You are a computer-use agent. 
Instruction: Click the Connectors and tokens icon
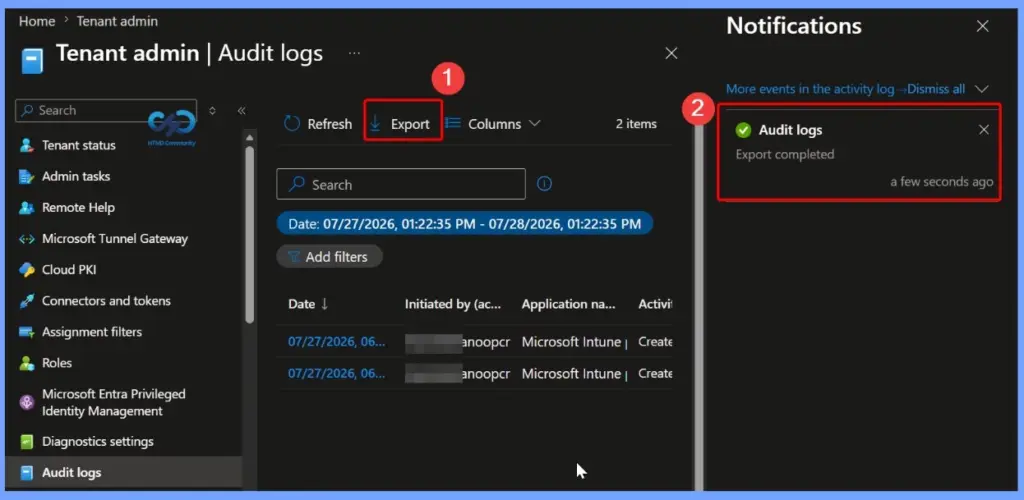(x=27, y=301)
